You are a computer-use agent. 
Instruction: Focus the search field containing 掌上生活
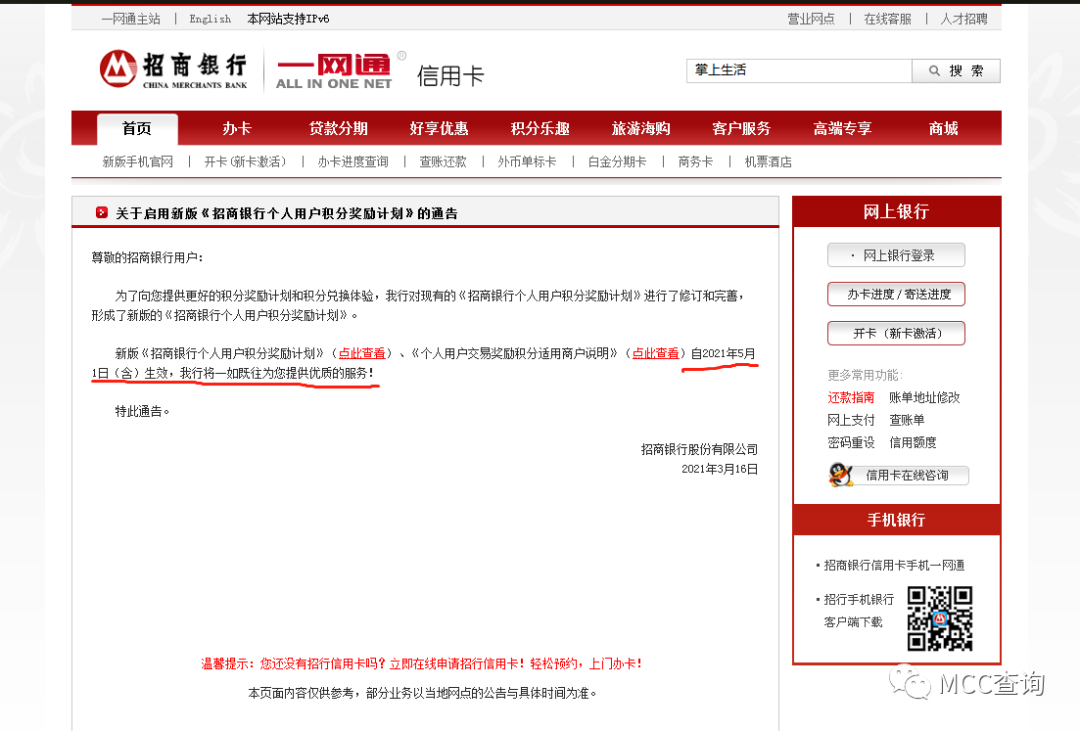pyautogui.click(x=799, y=70)
